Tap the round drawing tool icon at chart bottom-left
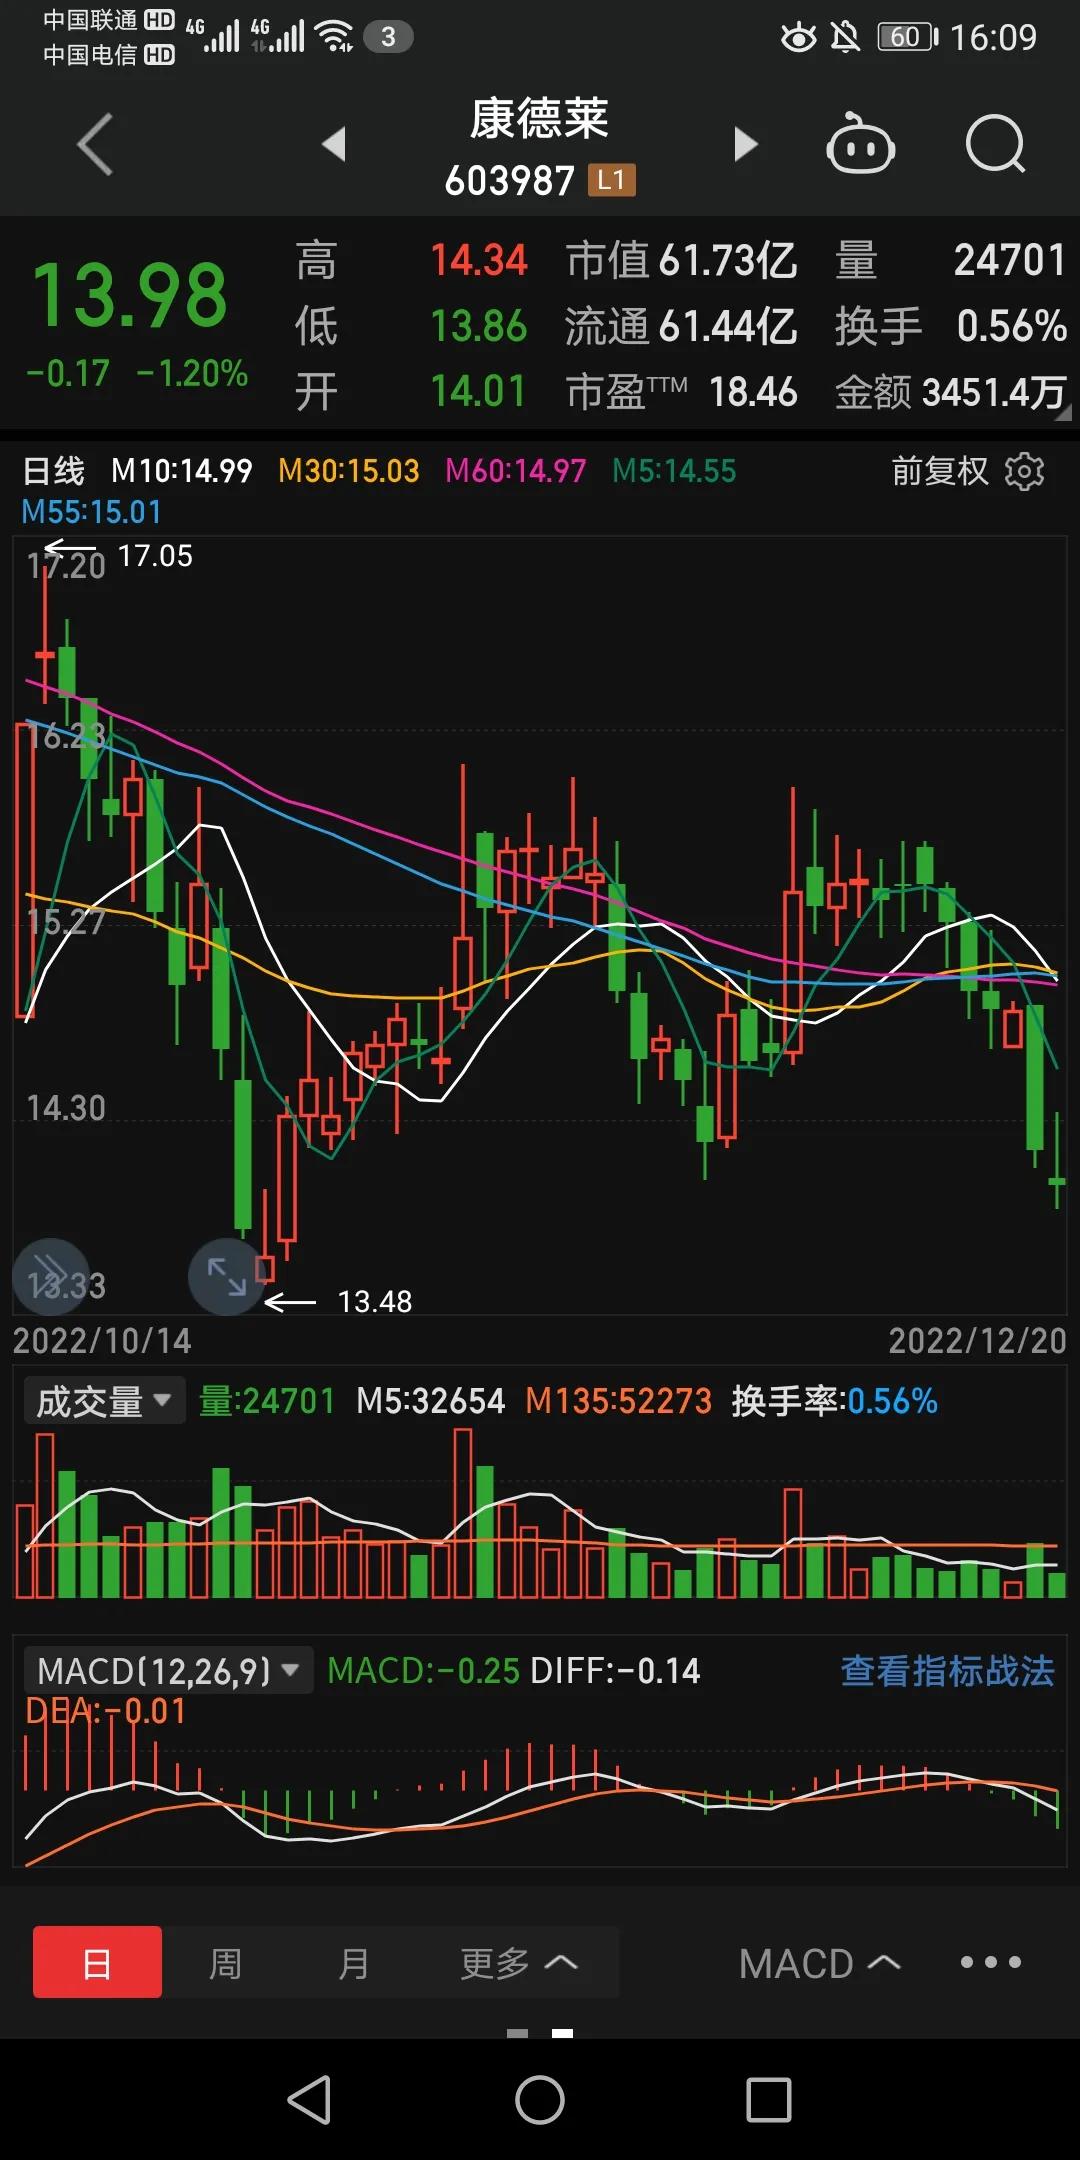 pos(51,1277)
